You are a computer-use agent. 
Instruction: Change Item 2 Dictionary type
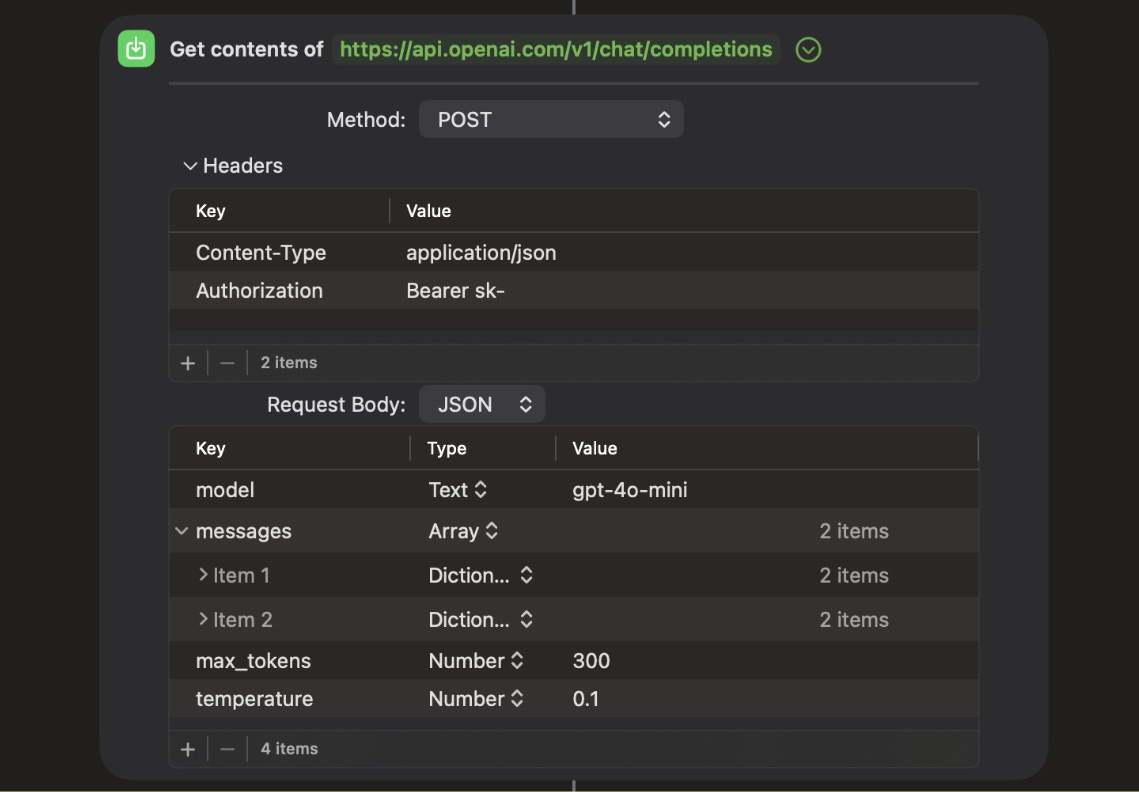[481, 620]
